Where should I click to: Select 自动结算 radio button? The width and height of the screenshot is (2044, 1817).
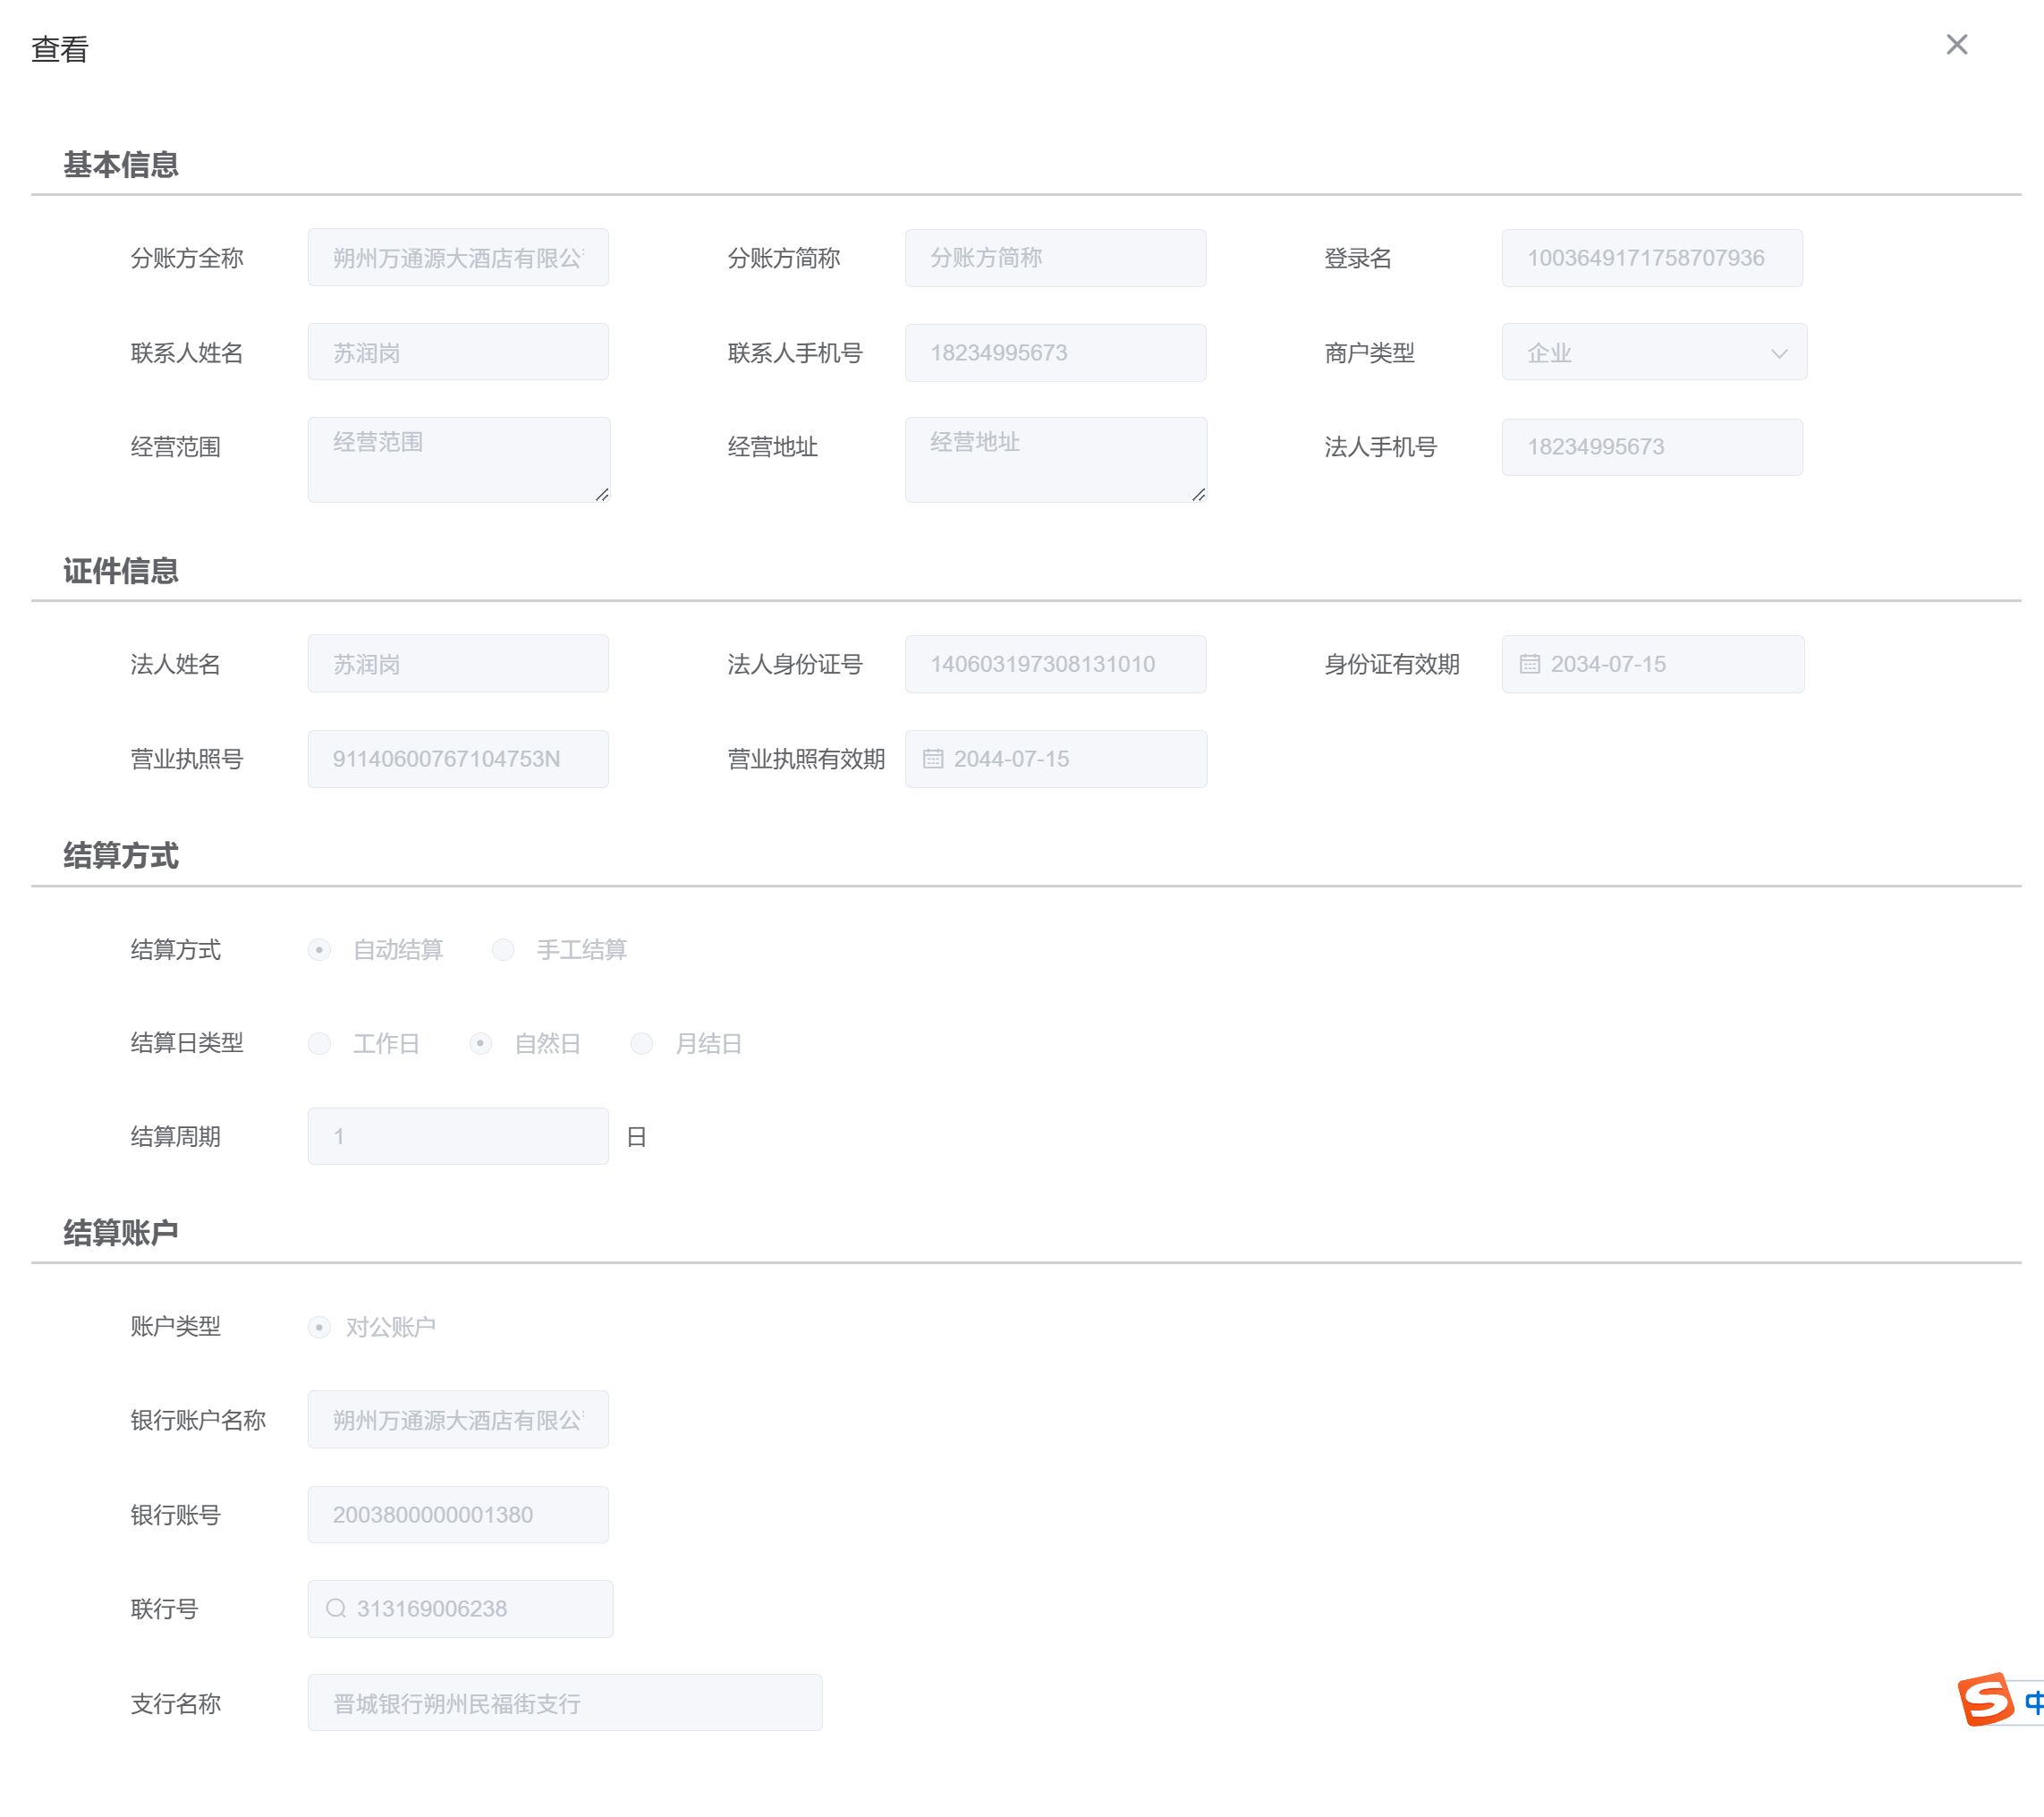319,949
